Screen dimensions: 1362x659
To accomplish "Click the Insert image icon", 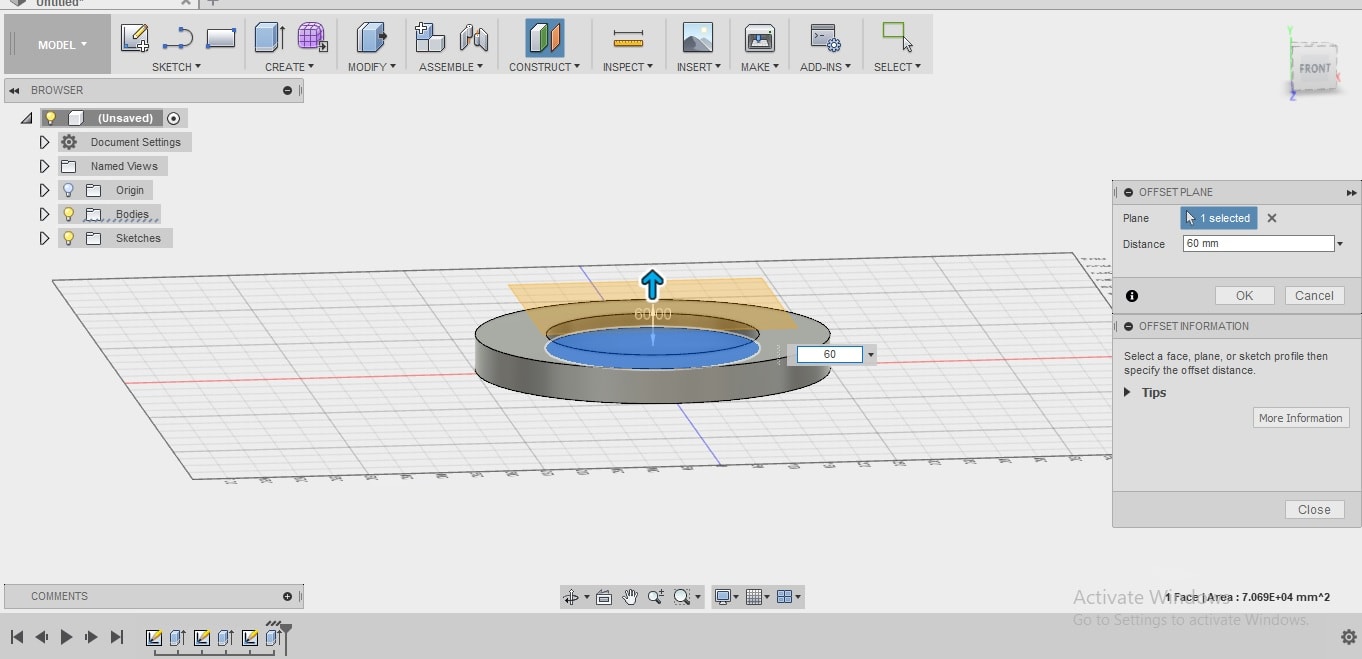I will point(697,38).
